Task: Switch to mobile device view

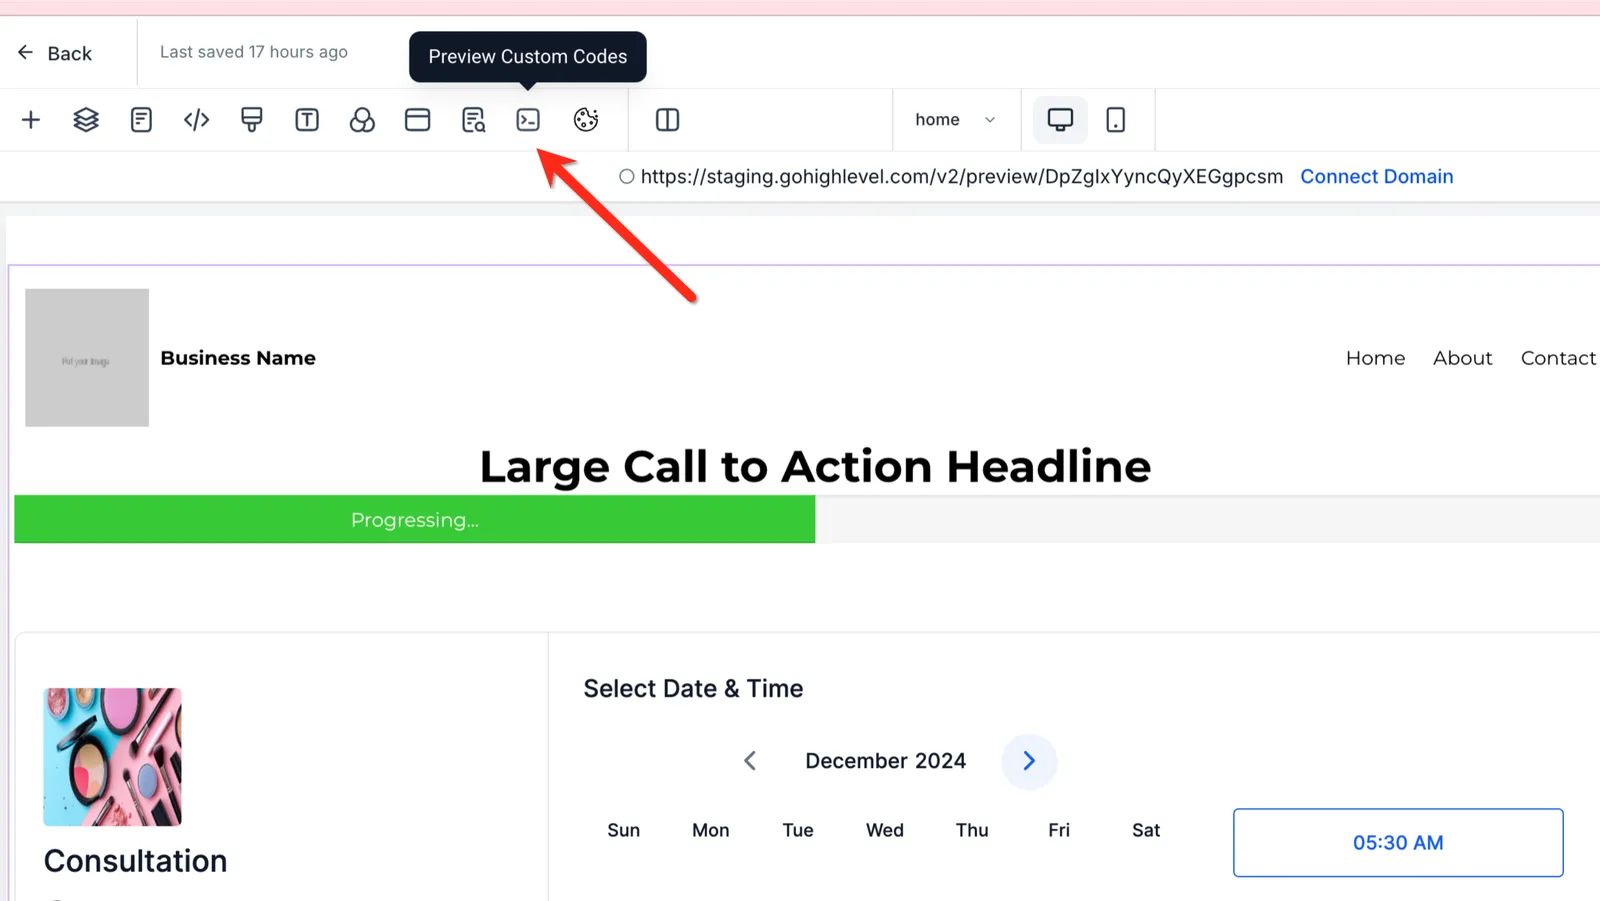Action: coord(1116,120)
